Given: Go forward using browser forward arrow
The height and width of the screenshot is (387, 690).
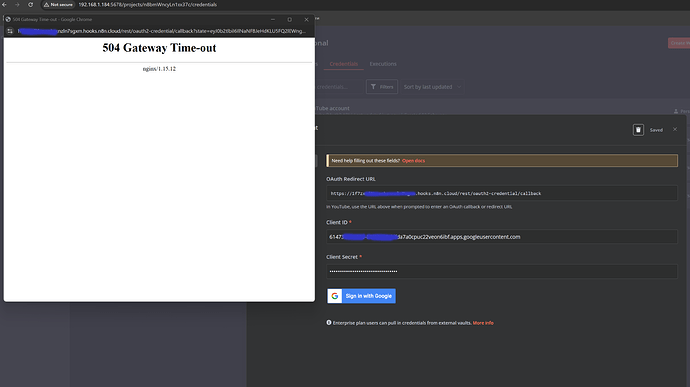Looking at the screenshot, I should click(17, 4).
